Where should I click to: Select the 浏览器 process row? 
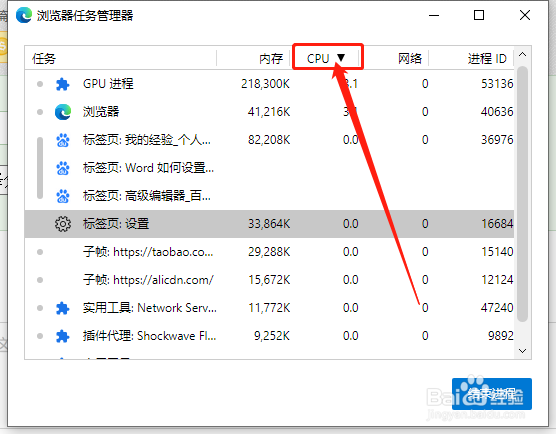[269, 112]
